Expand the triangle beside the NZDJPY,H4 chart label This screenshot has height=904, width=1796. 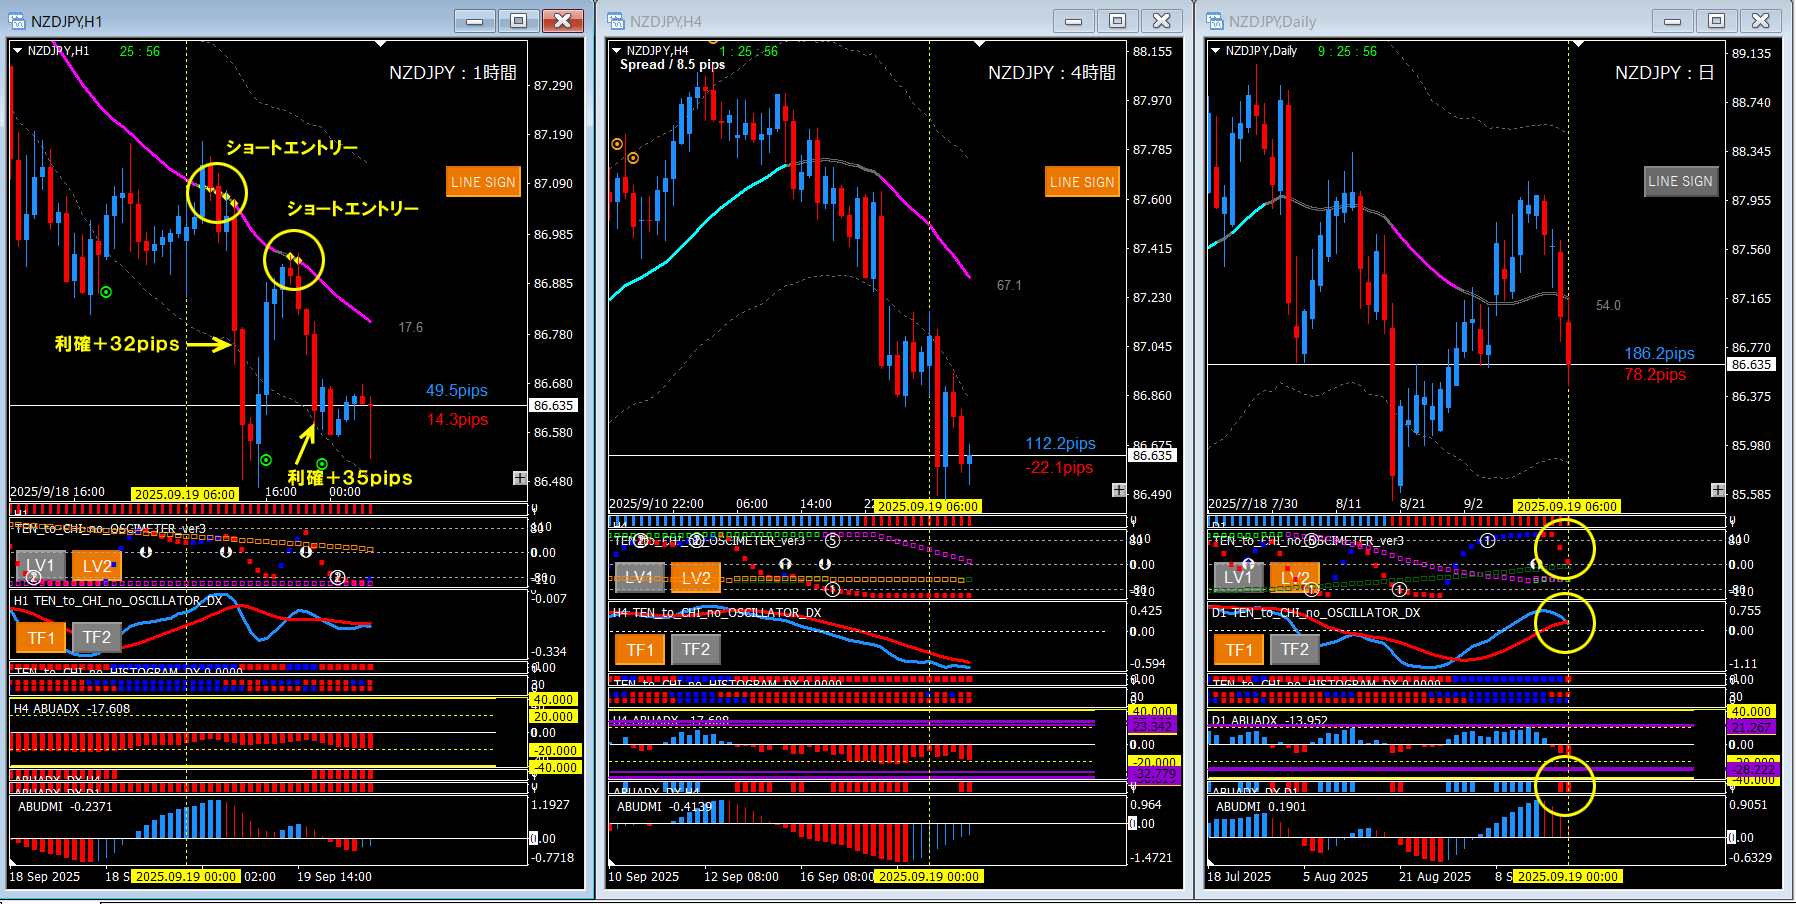[x=616, y=50]
